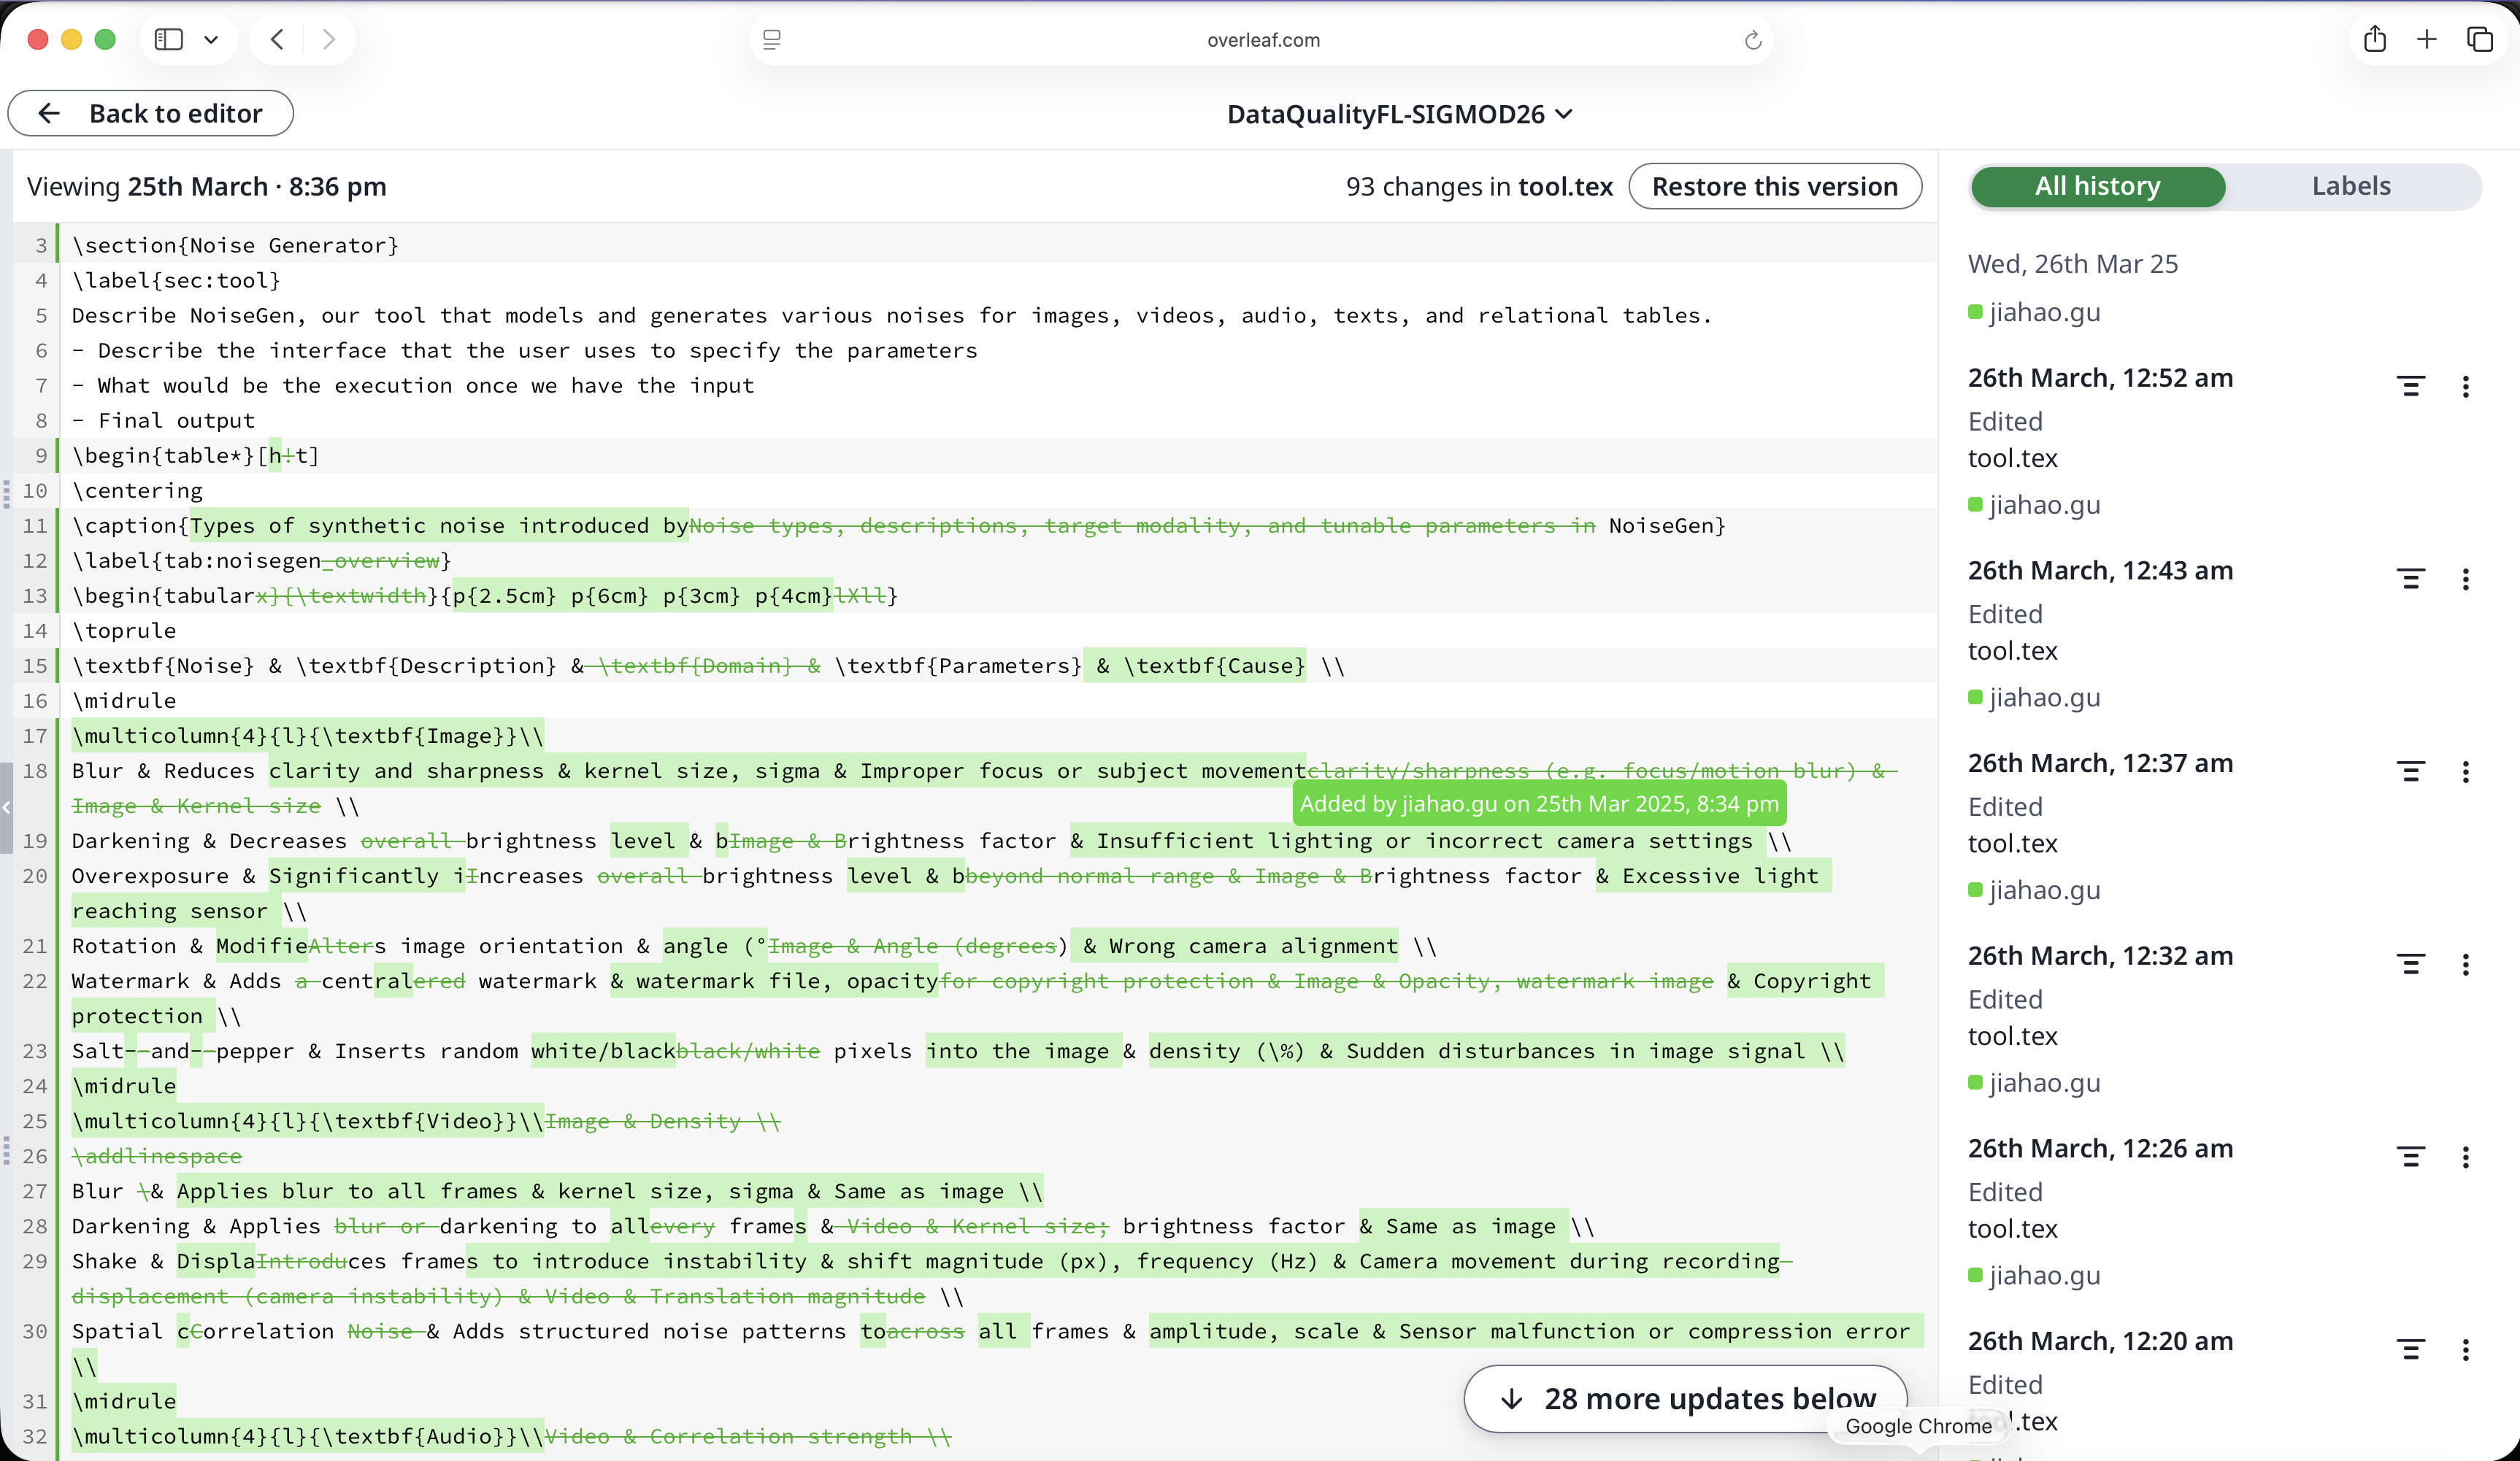Click the page reload icon
2520x1461 pixels.
point(1752,40)
